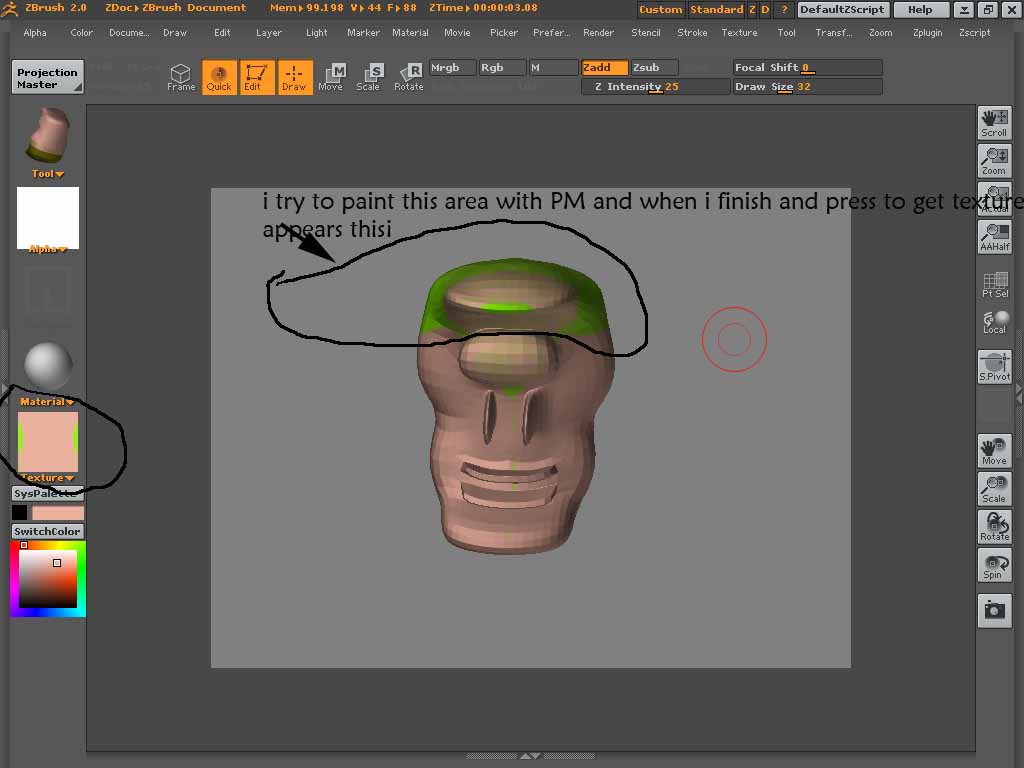Open the Stencil menu
This screenshot has height=768, width=1024.
pyautogui.click(x=645, y=32)
